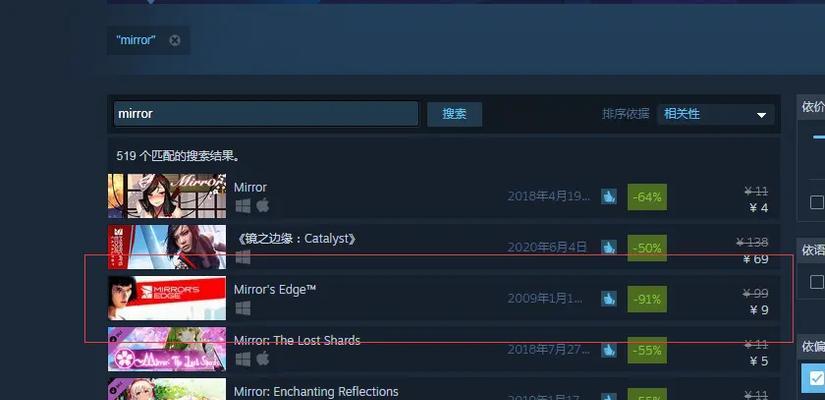Click the thumbs-up icon on 镜之边缘 Catalyst row
Viewport: 825px width, 400px height.
coord(609,247)
